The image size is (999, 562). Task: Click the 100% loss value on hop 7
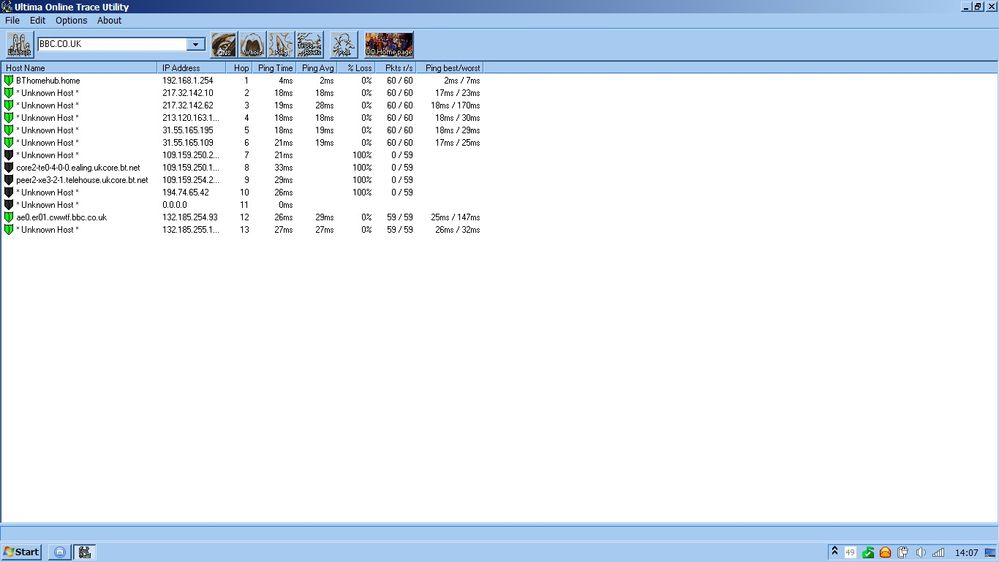[362, 155]
